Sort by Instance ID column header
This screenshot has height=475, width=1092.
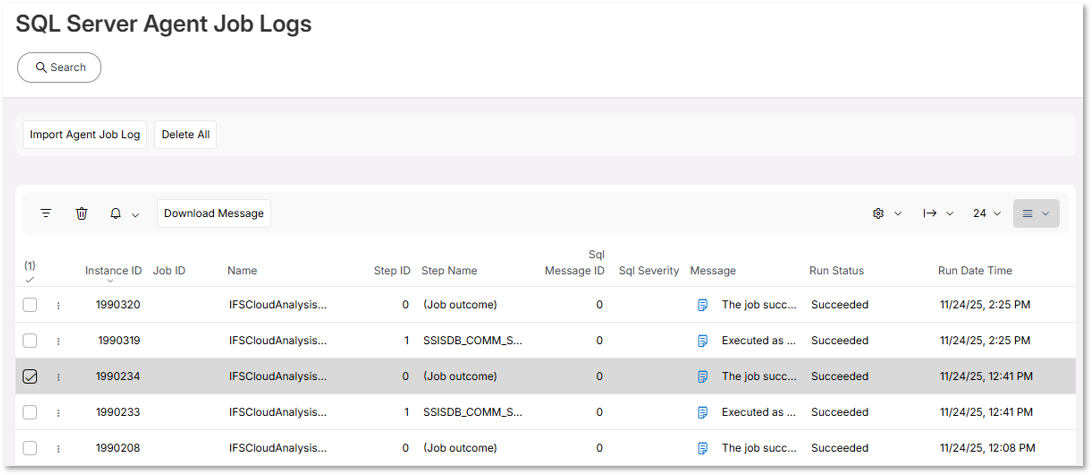pos(114,271)
